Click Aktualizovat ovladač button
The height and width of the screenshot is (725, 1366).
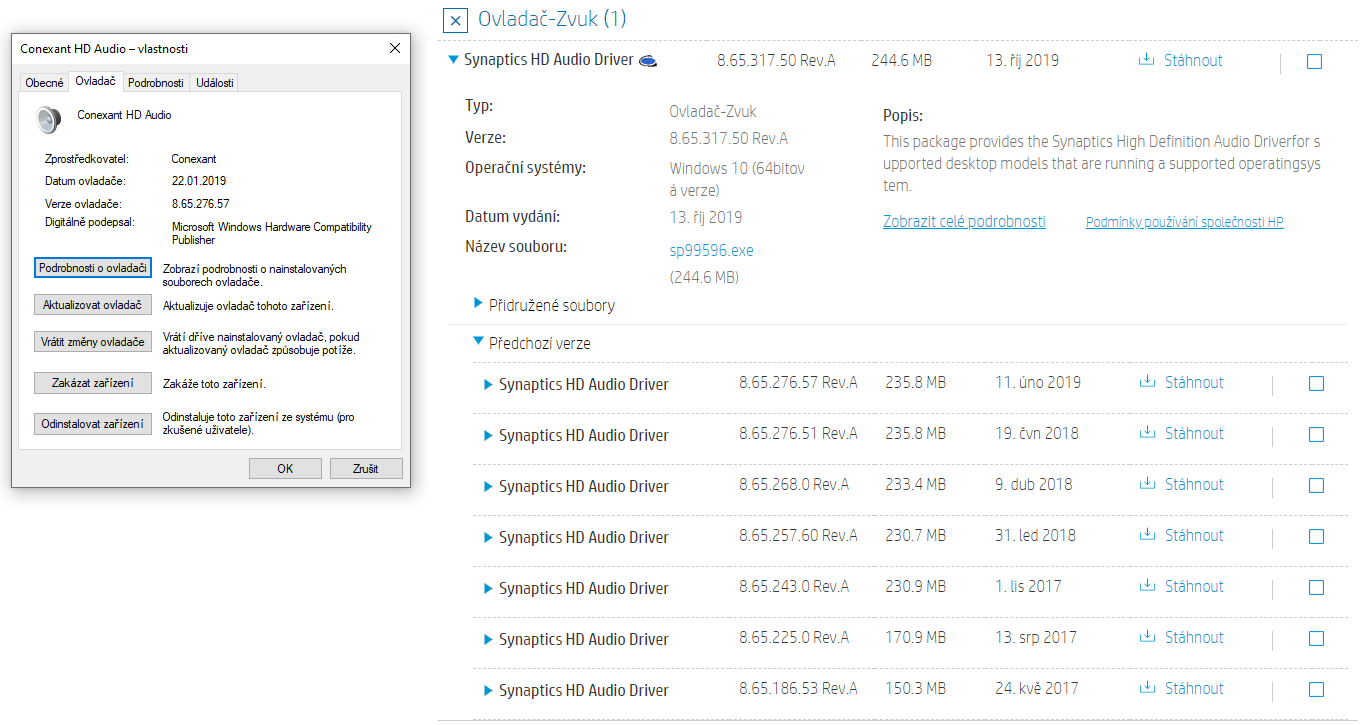click(x=93, y=305)
